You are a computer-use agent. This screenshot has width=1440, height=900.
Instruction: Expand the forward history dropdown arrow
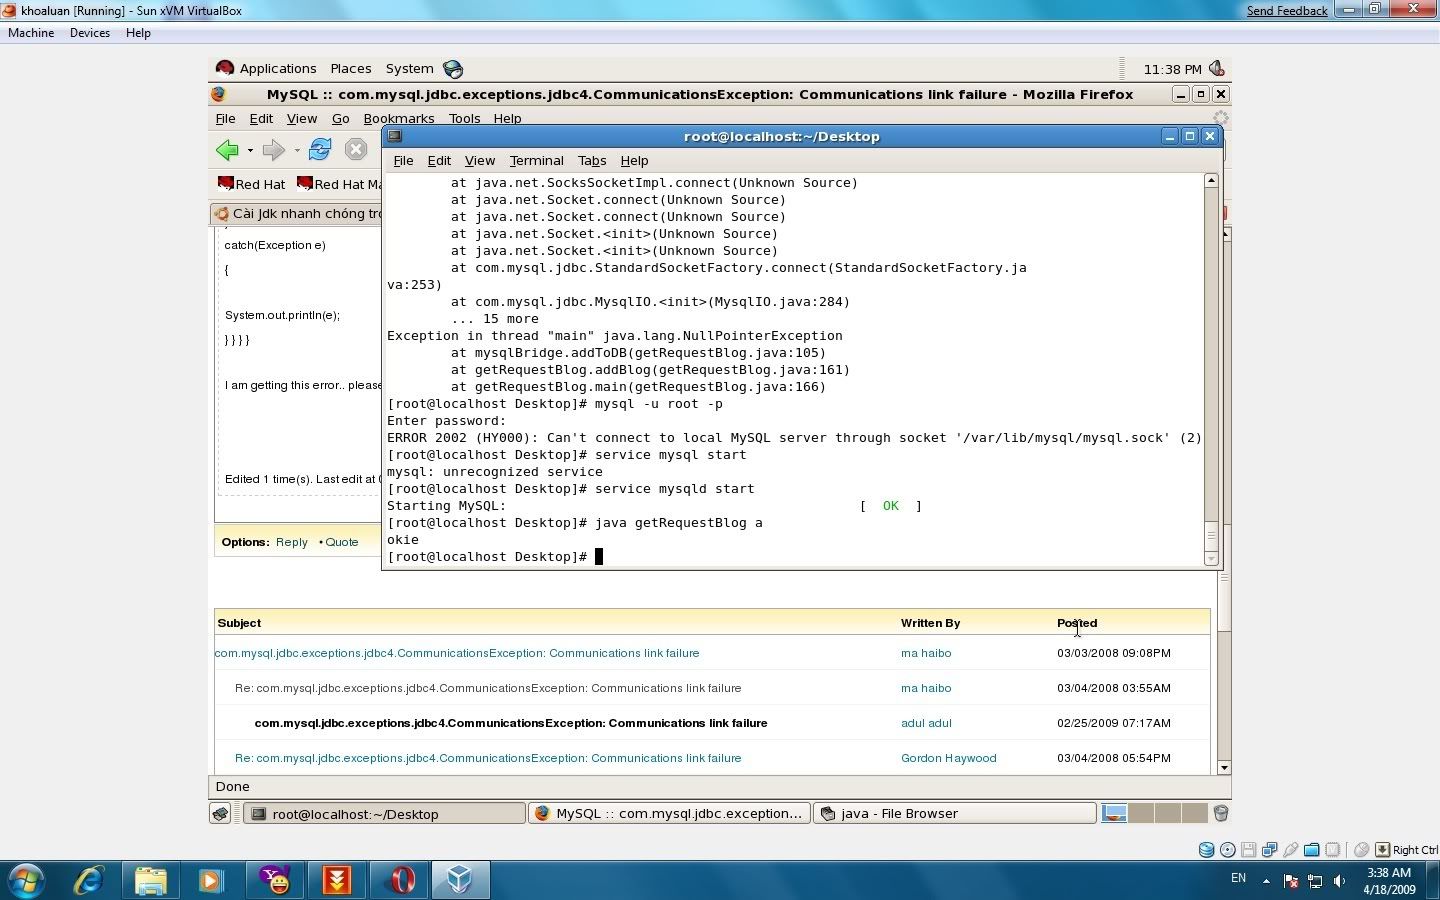pyautogui.click(x=297, y=151)
